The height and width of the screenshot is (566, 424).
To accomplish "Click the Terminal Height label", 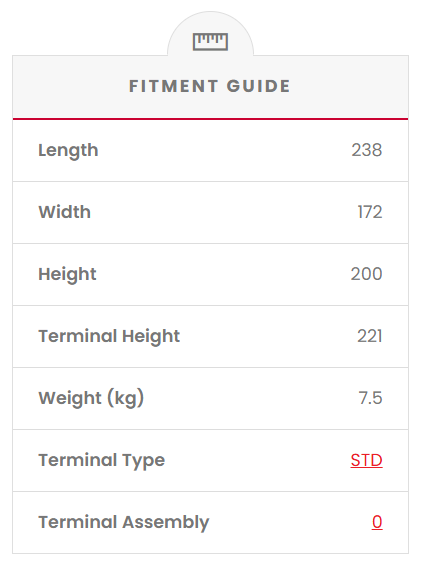I will coord(109,337).
